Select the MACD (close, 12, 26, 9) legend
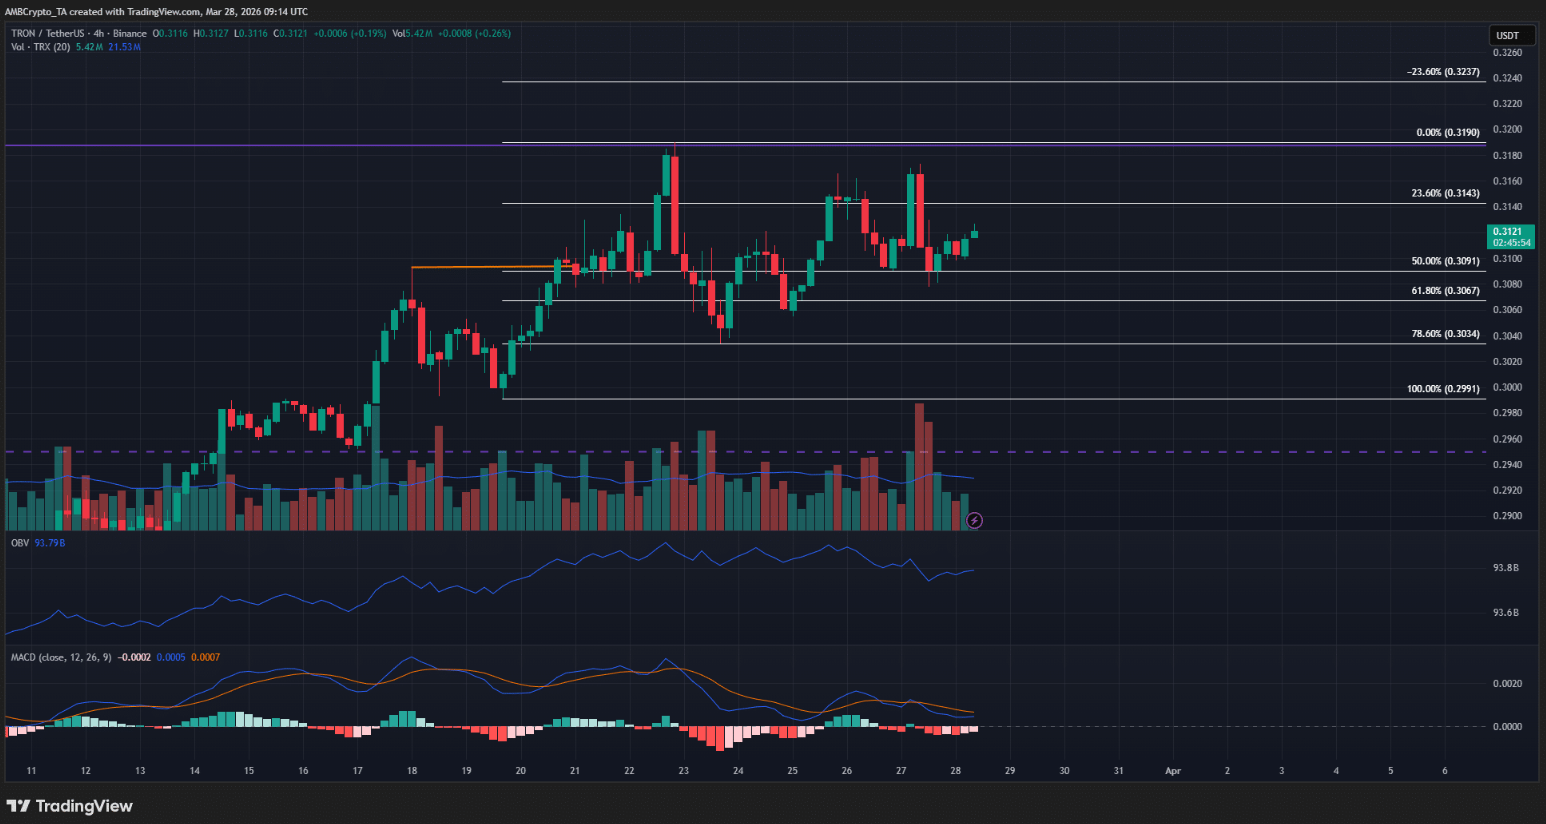Screen dimensions: 1546x824 coord(61,657)
